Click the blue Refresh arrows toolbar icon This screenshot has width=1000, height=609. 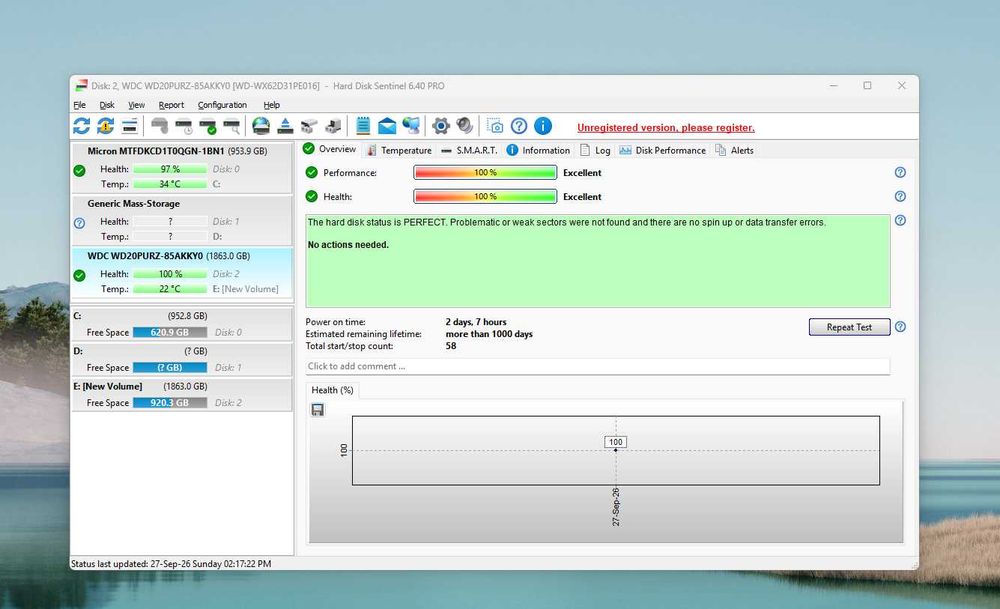tap(82, 126)
